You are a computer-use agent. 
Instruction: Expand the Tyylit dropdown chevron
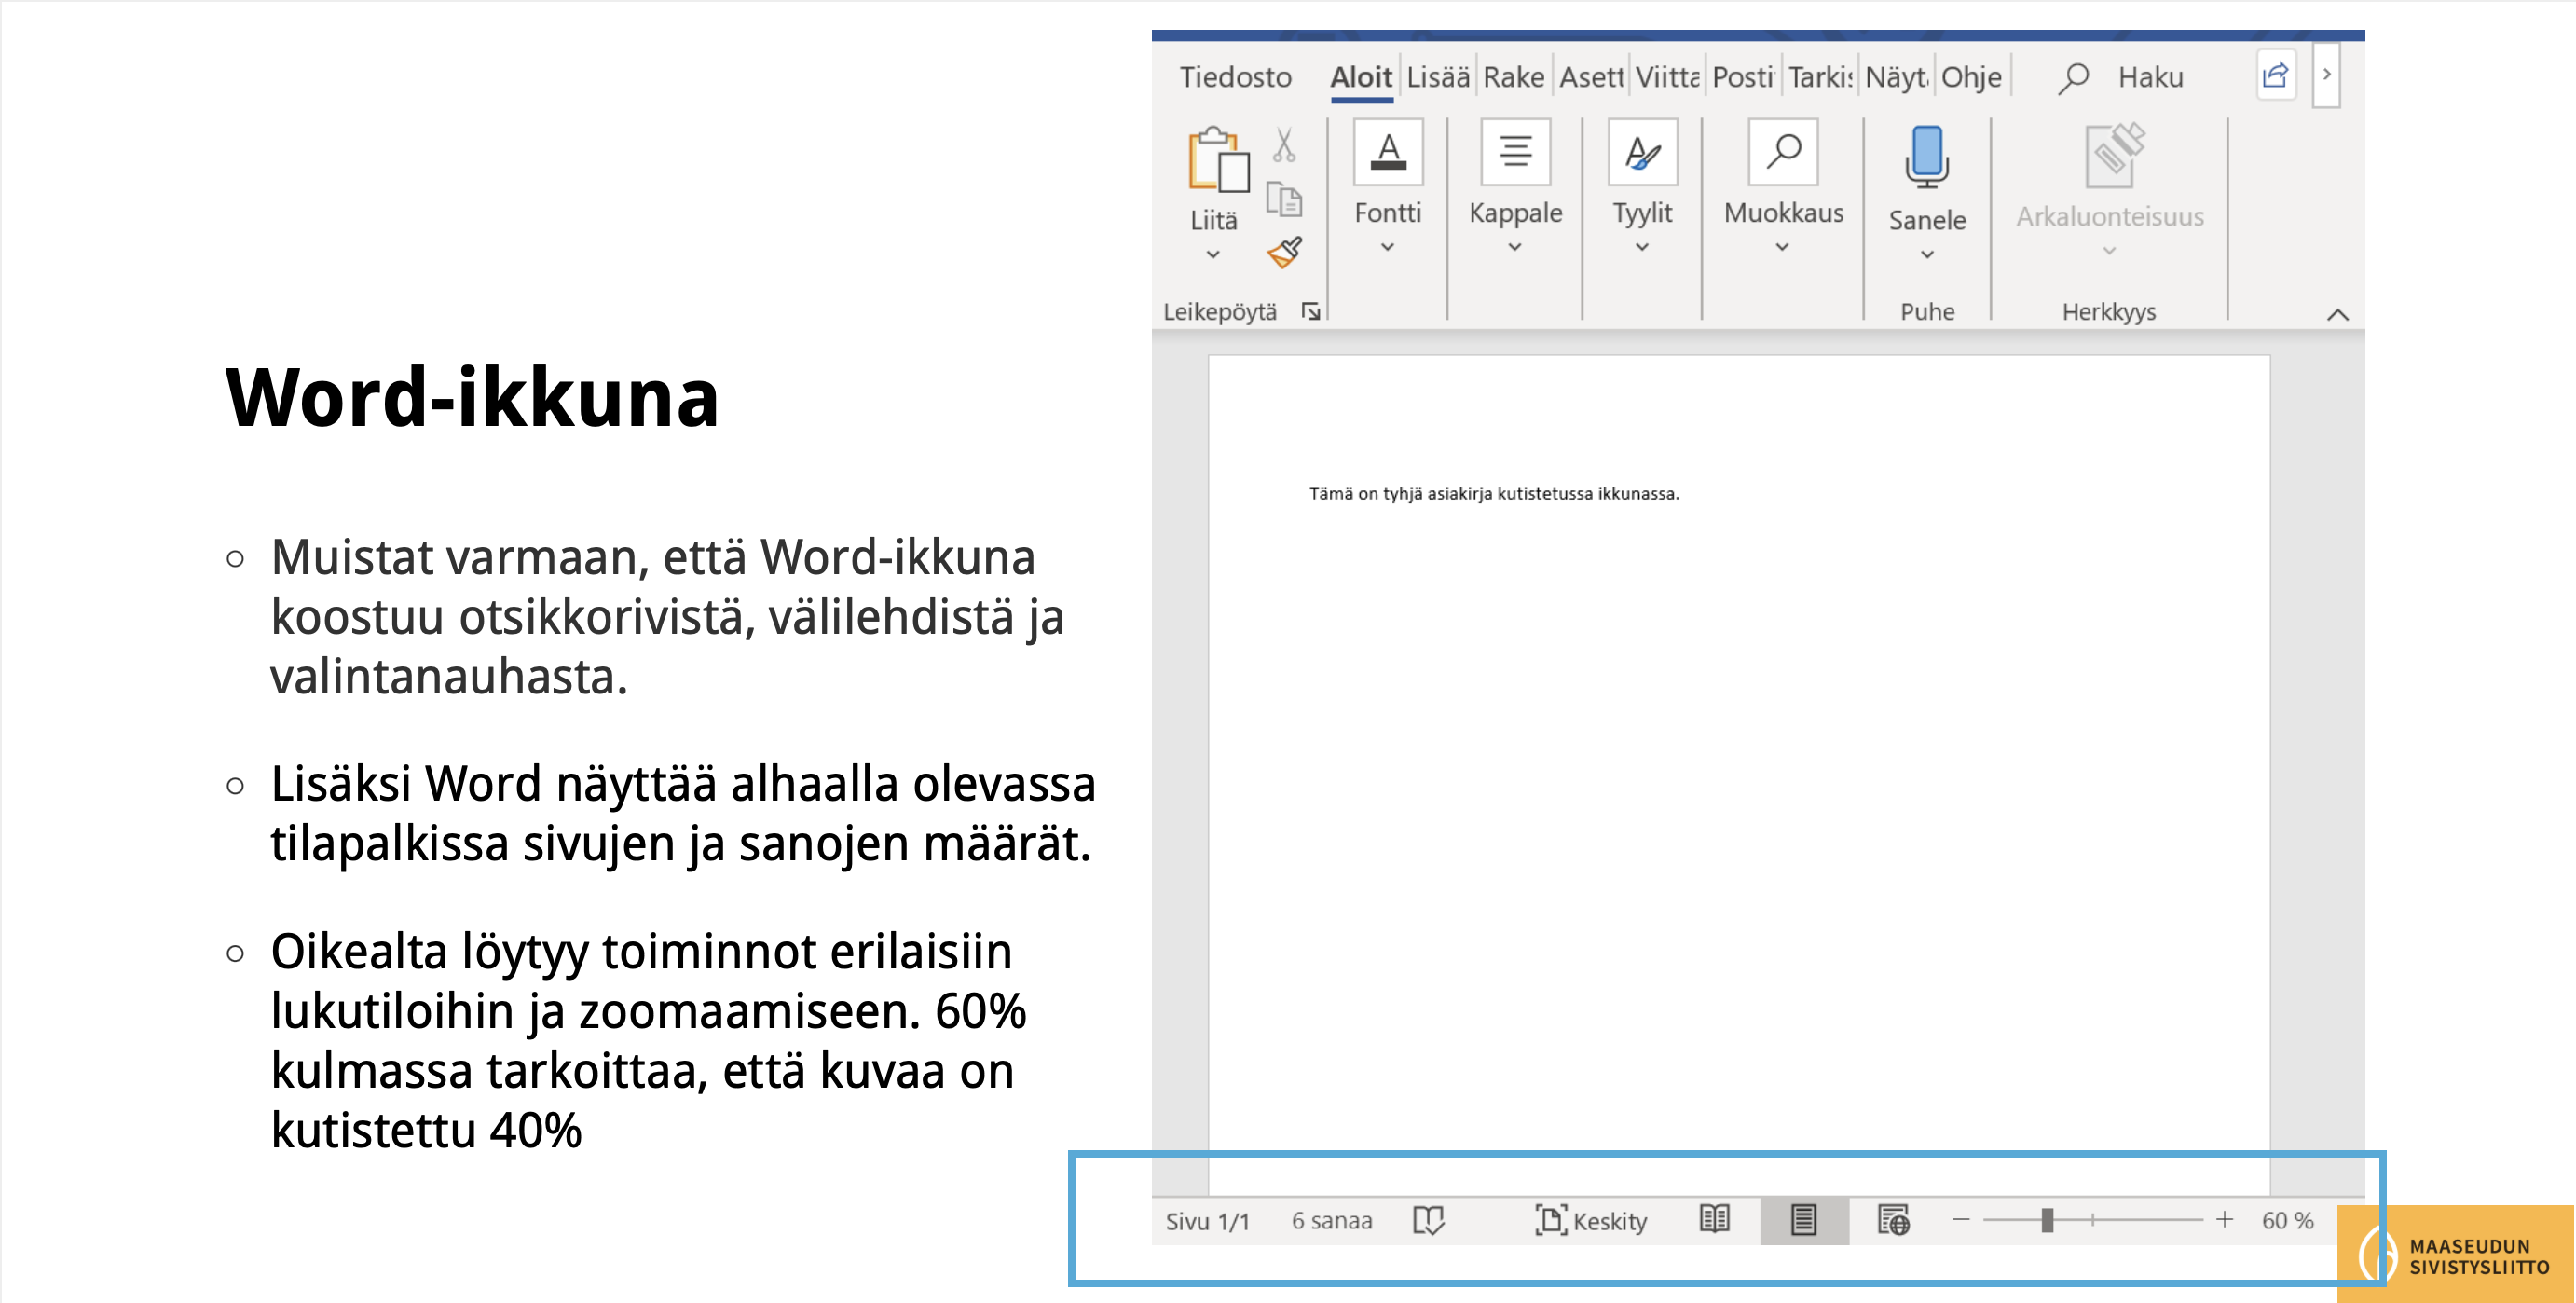[x=1642, y=247]
